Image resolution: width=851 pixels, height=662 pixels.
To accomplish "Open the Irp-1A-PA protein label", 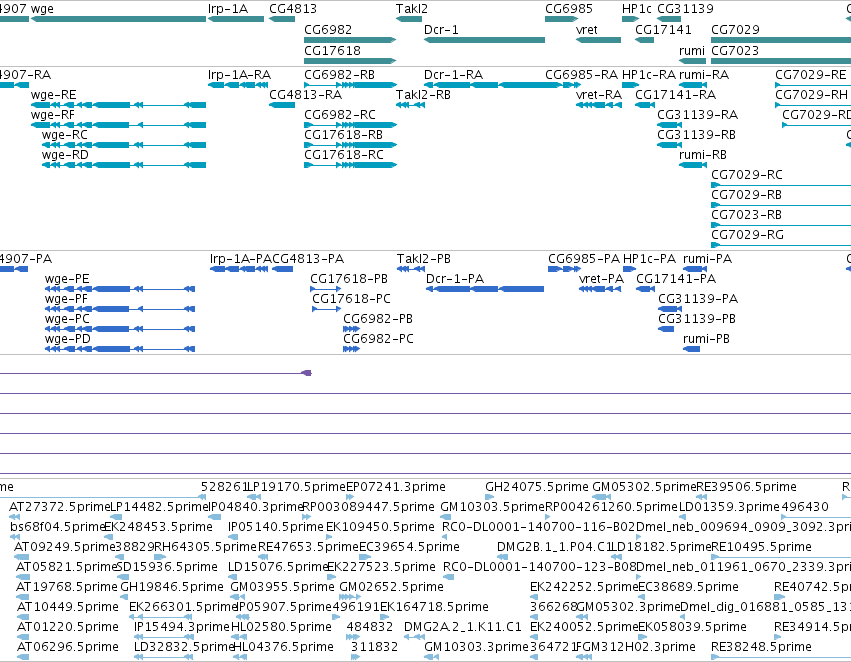I will pyautogui.click(x=240, y=259).
